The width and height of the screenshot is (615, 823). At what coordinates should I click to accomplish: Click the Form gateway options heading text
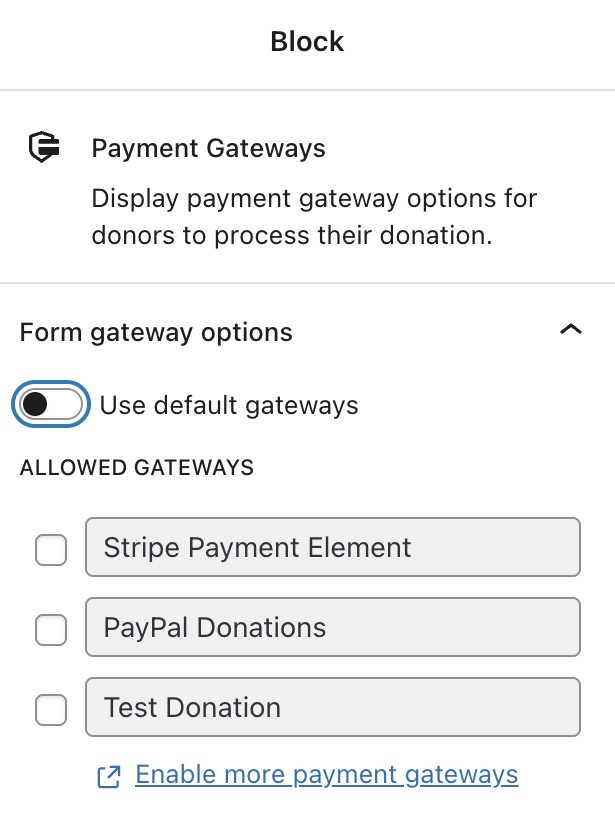(156, 332)
